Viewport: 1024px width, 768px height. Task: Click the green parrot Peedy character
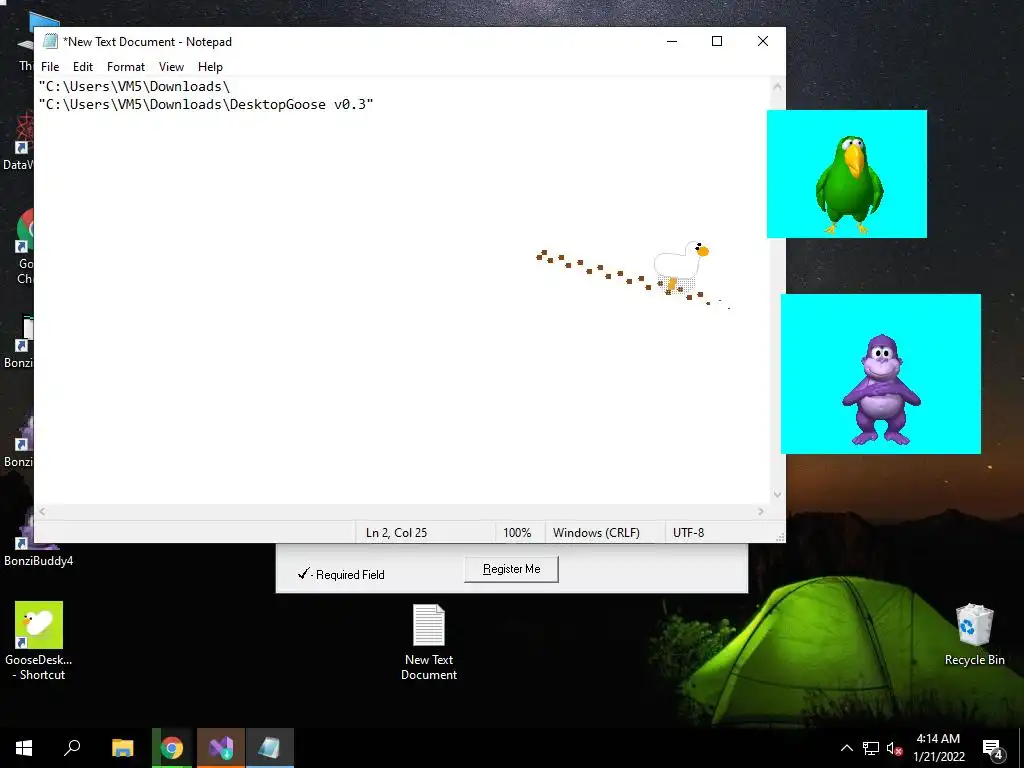(x=849, y=184)
